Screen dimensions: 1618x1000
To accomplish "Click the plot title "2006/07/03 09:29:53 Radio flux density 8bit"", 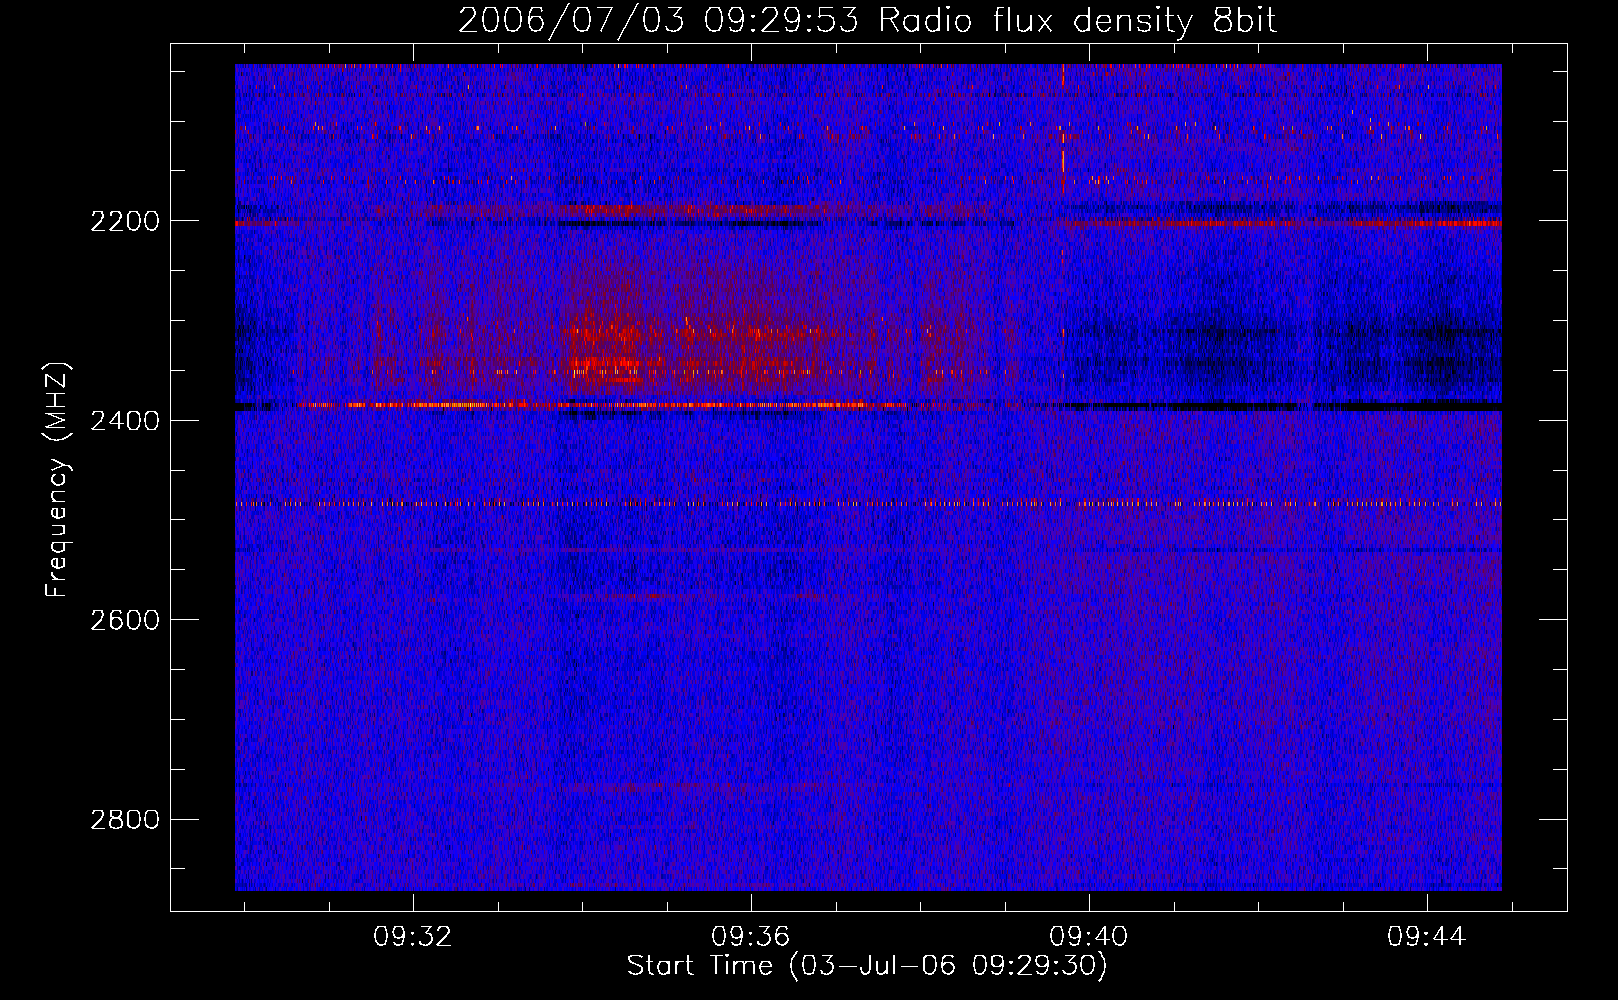I will coord(867,20).
